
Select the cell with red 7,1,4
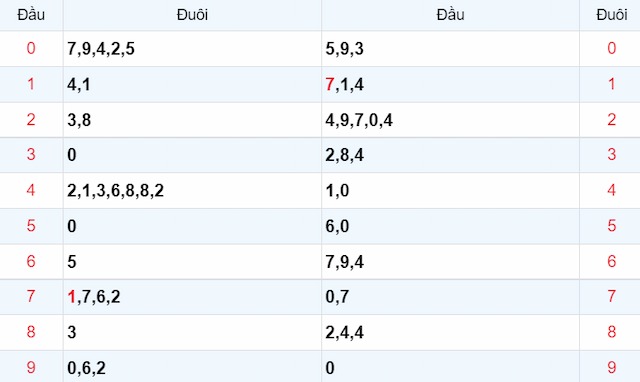(450, 84)
